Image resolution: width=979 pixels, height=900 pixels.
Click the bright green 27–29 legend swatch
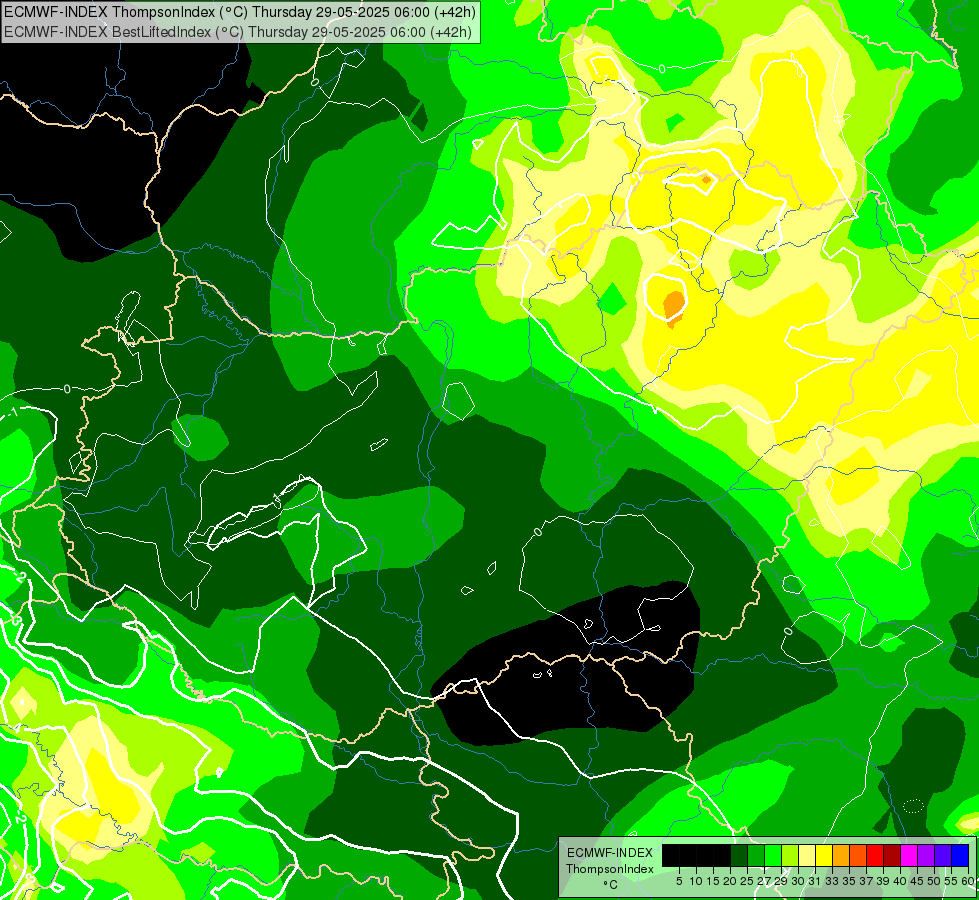(x=773, y=855)
